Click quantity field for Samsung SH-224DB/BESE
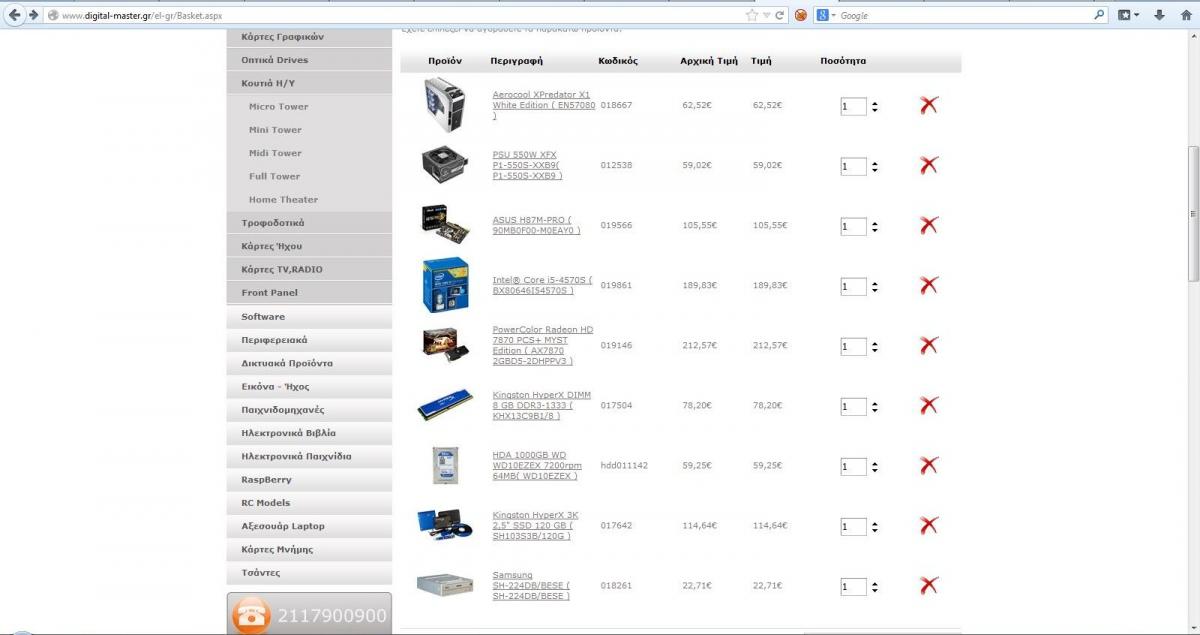Viewport: 1200px width, 635px height. pos(853,586)
